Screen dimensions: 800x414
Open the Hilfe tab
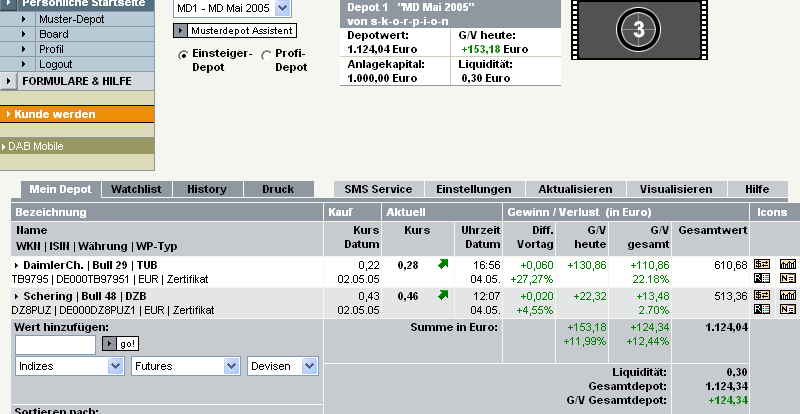(757, 189)
